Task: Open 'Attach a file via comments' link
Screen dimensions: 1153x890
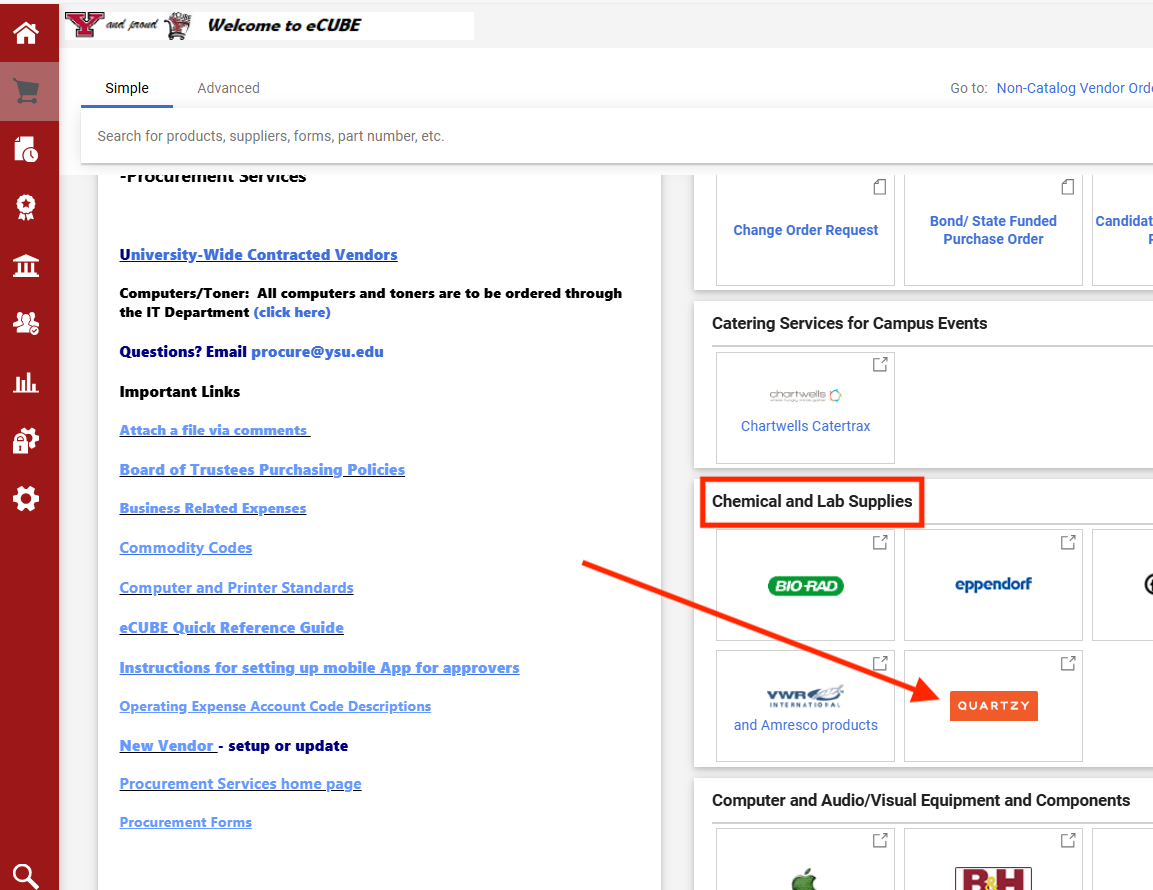Action: coord(214,430)
